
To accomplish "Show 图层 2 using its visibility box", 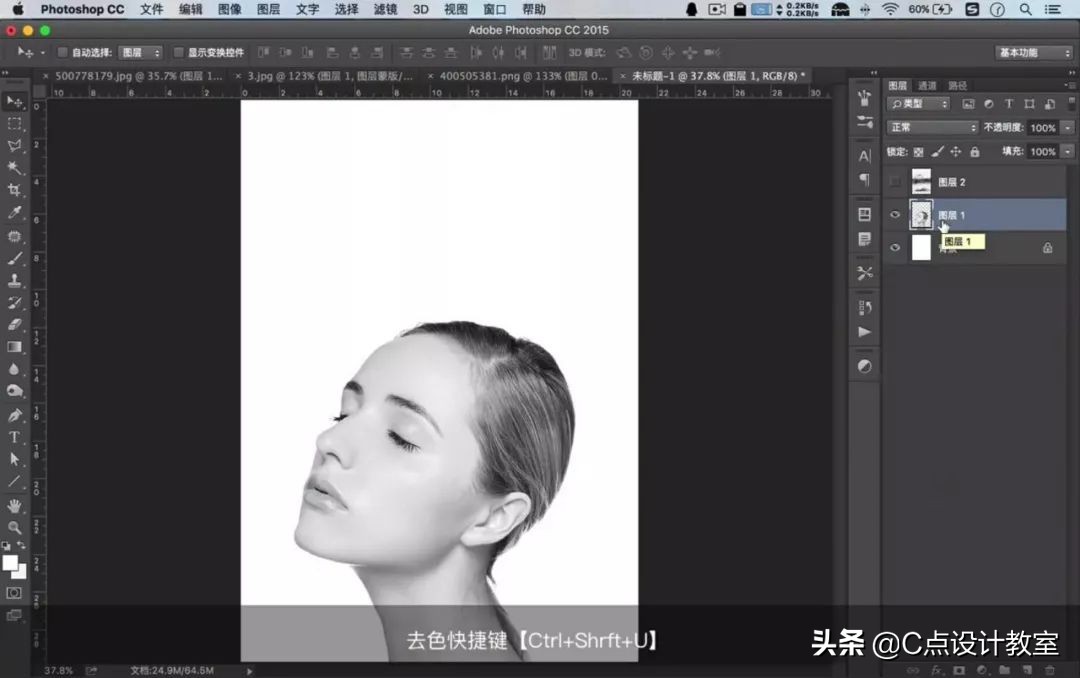I will 895,182.
